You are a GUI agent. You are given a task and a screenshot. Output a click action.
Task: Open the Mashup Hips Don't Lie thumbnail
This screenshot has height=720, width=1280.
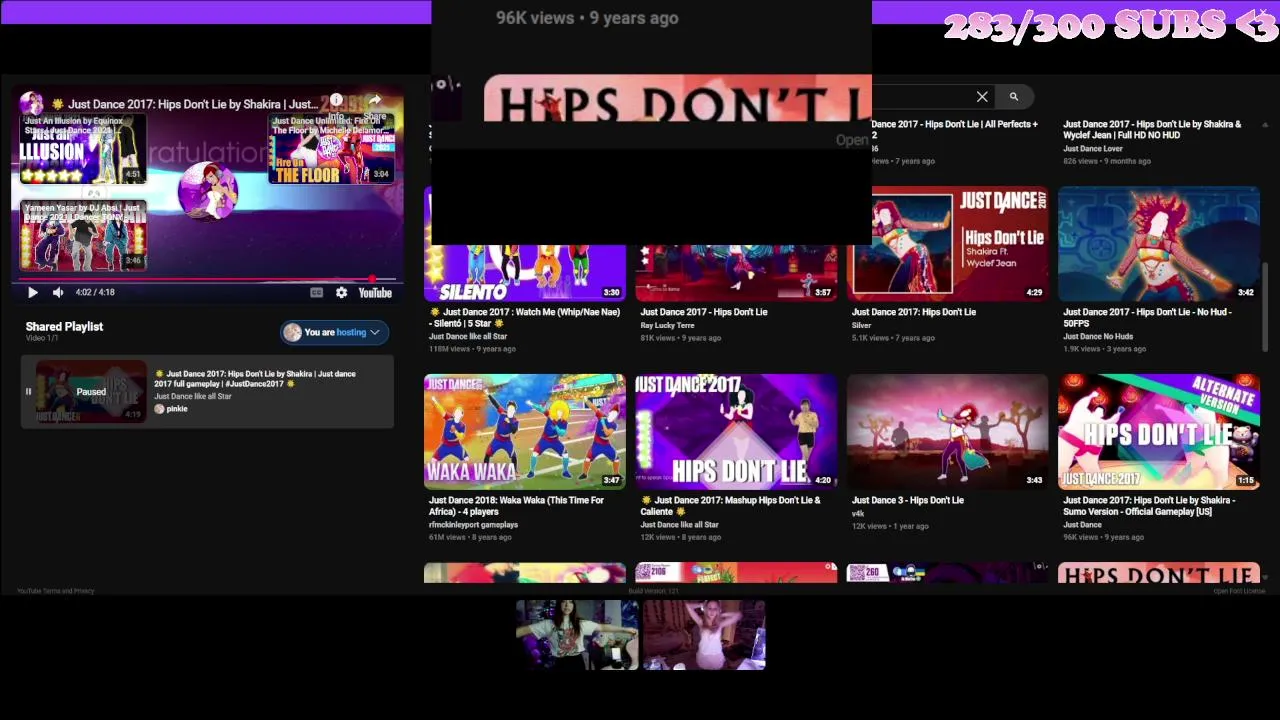[x=736, y=432]
